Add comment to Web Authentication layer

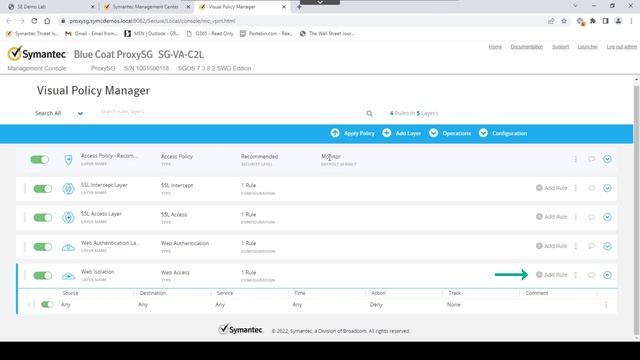[x=591, y=246]
